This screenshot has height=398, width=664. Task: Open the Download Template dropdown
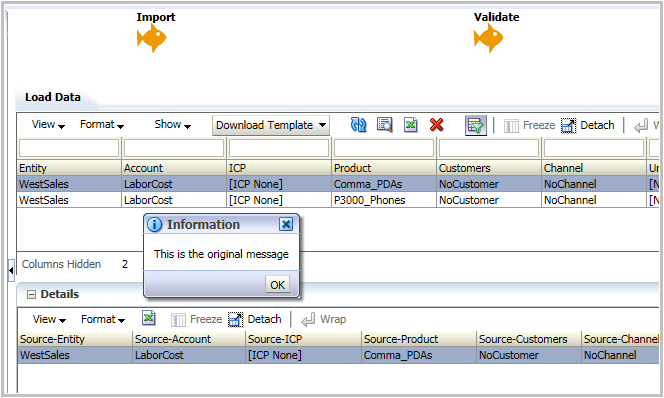(x=271, y=125)
